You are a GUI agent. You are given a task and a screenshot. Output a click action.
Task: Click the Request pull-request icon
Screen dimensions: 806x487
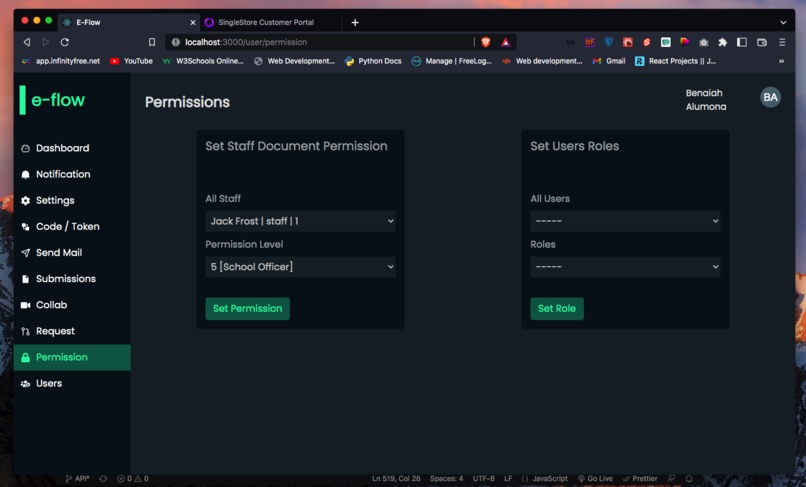tap(25, 332)
